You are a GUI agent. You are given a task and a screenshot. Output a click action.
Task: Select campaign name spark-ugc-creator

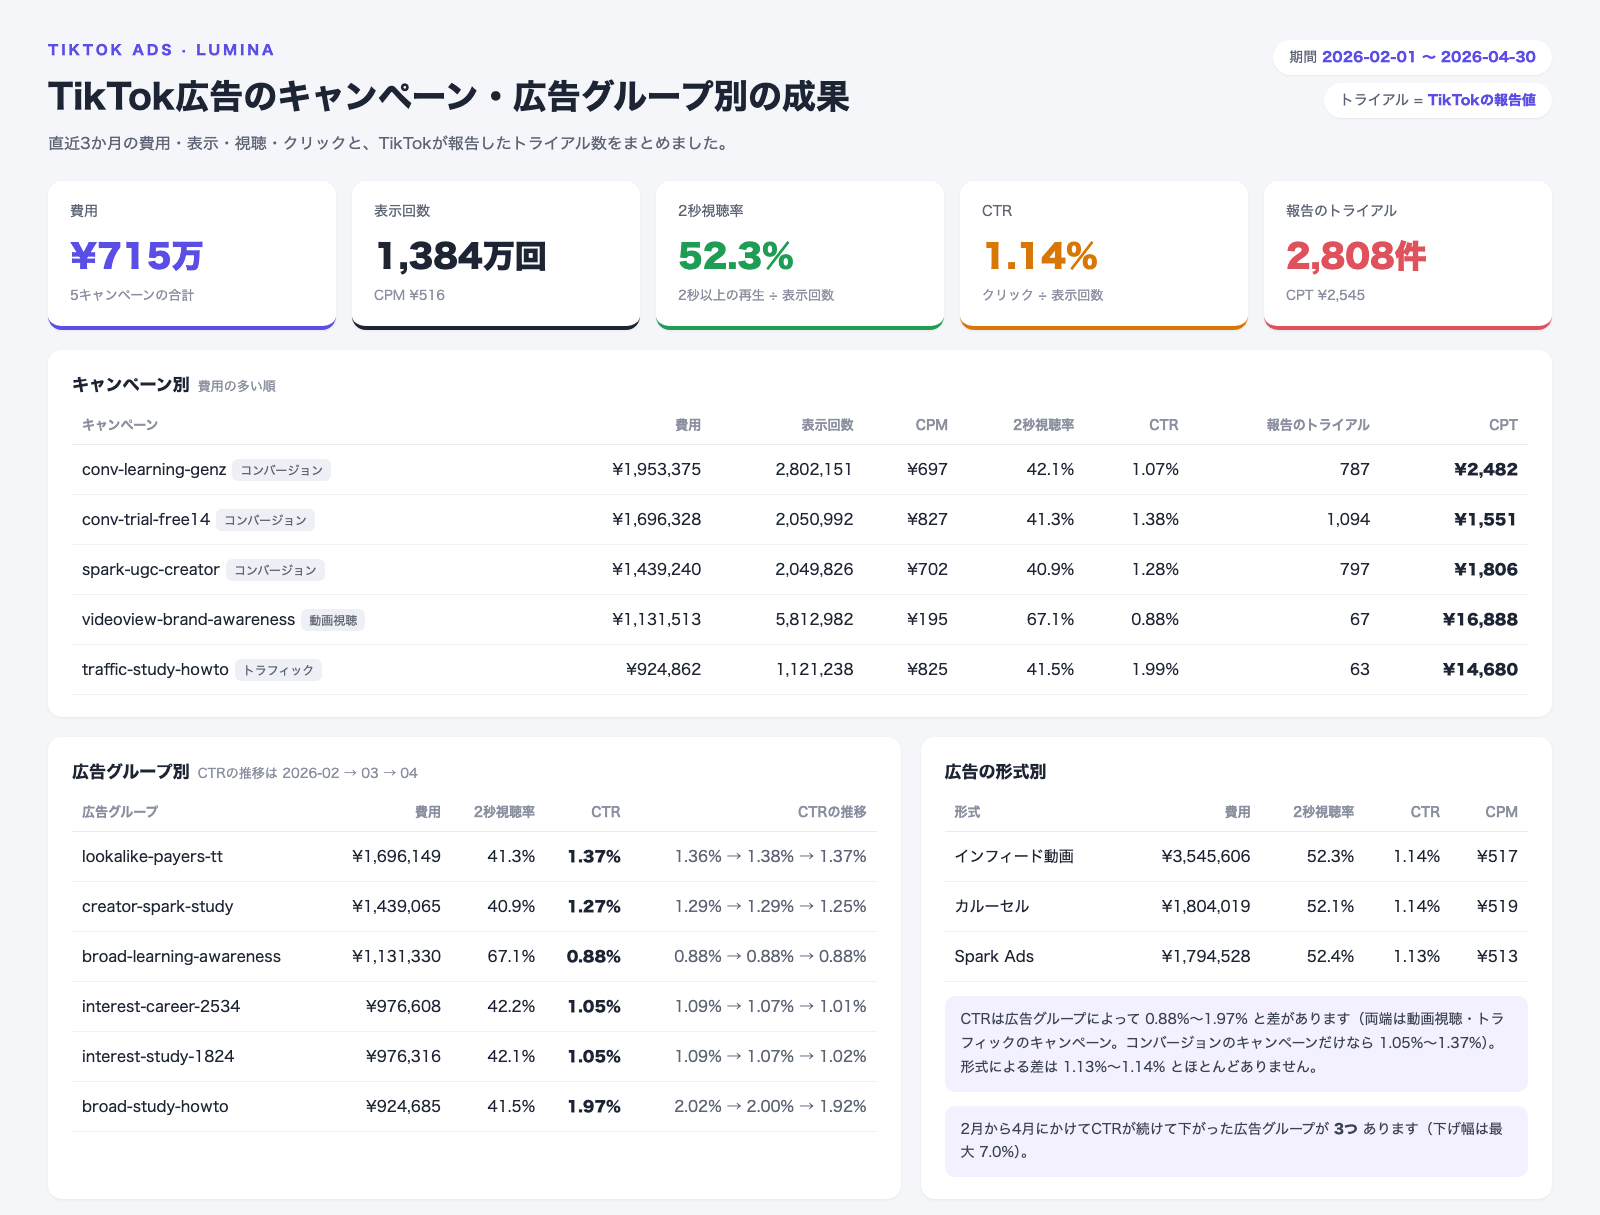pyautogui.click(x=151, y=570)
